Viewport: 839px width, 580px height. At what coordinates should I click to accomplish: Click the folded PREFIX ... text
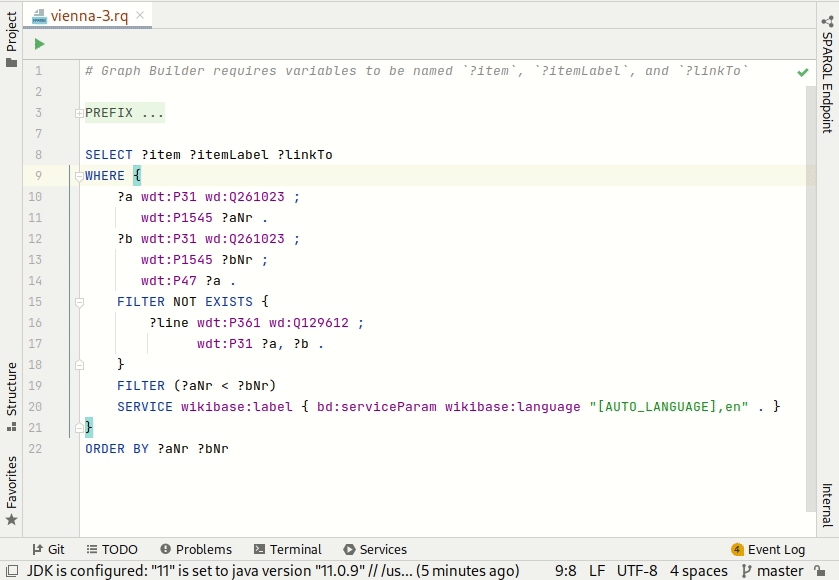(124, 113)
